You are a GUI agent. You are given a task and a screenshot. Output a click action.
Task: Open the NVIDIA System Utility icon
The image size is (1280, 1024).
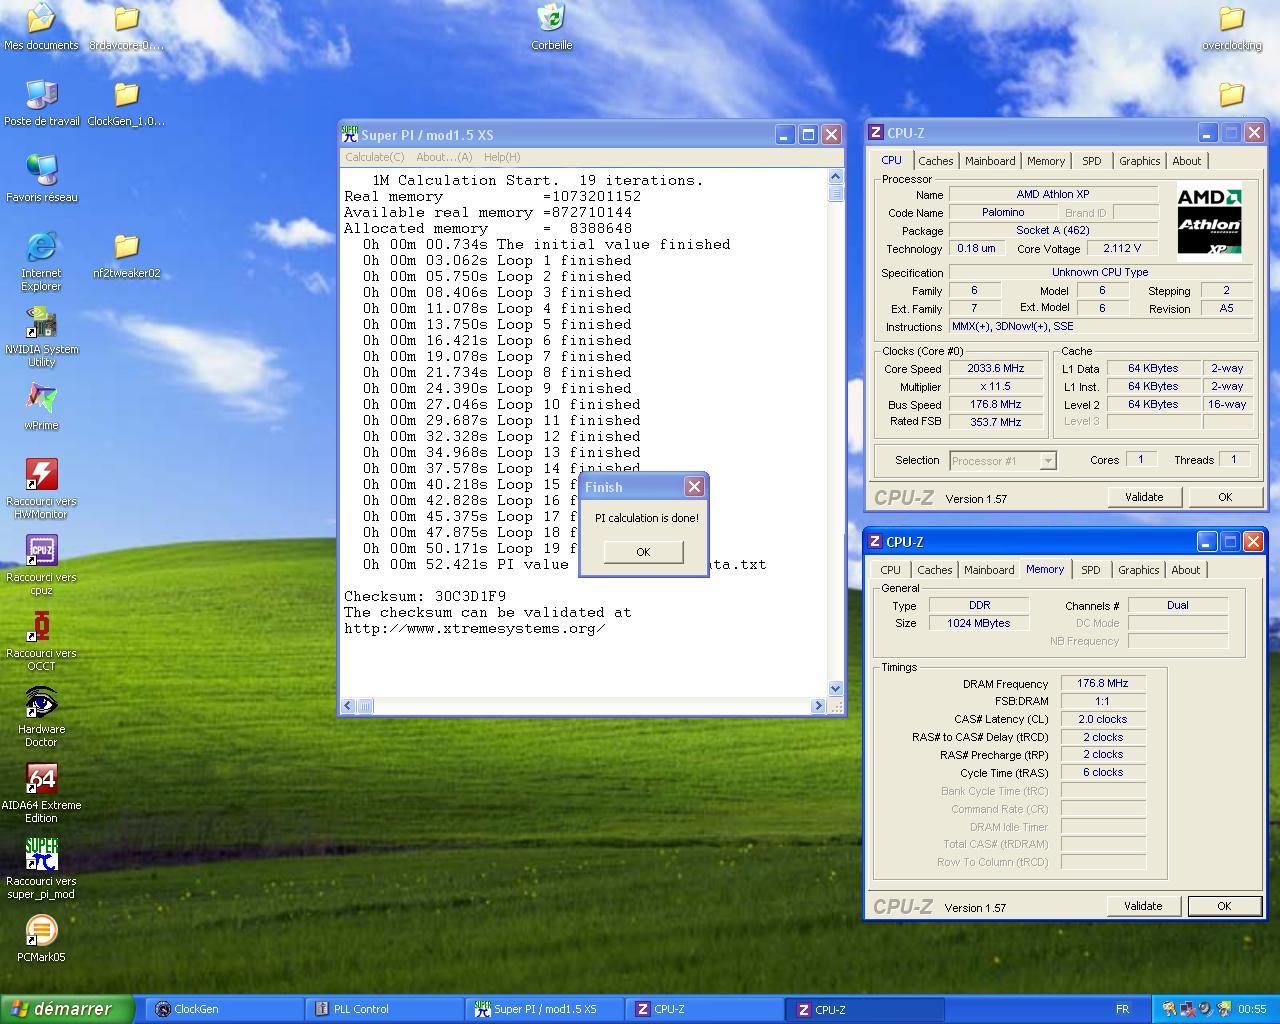[x=41, y=336]
